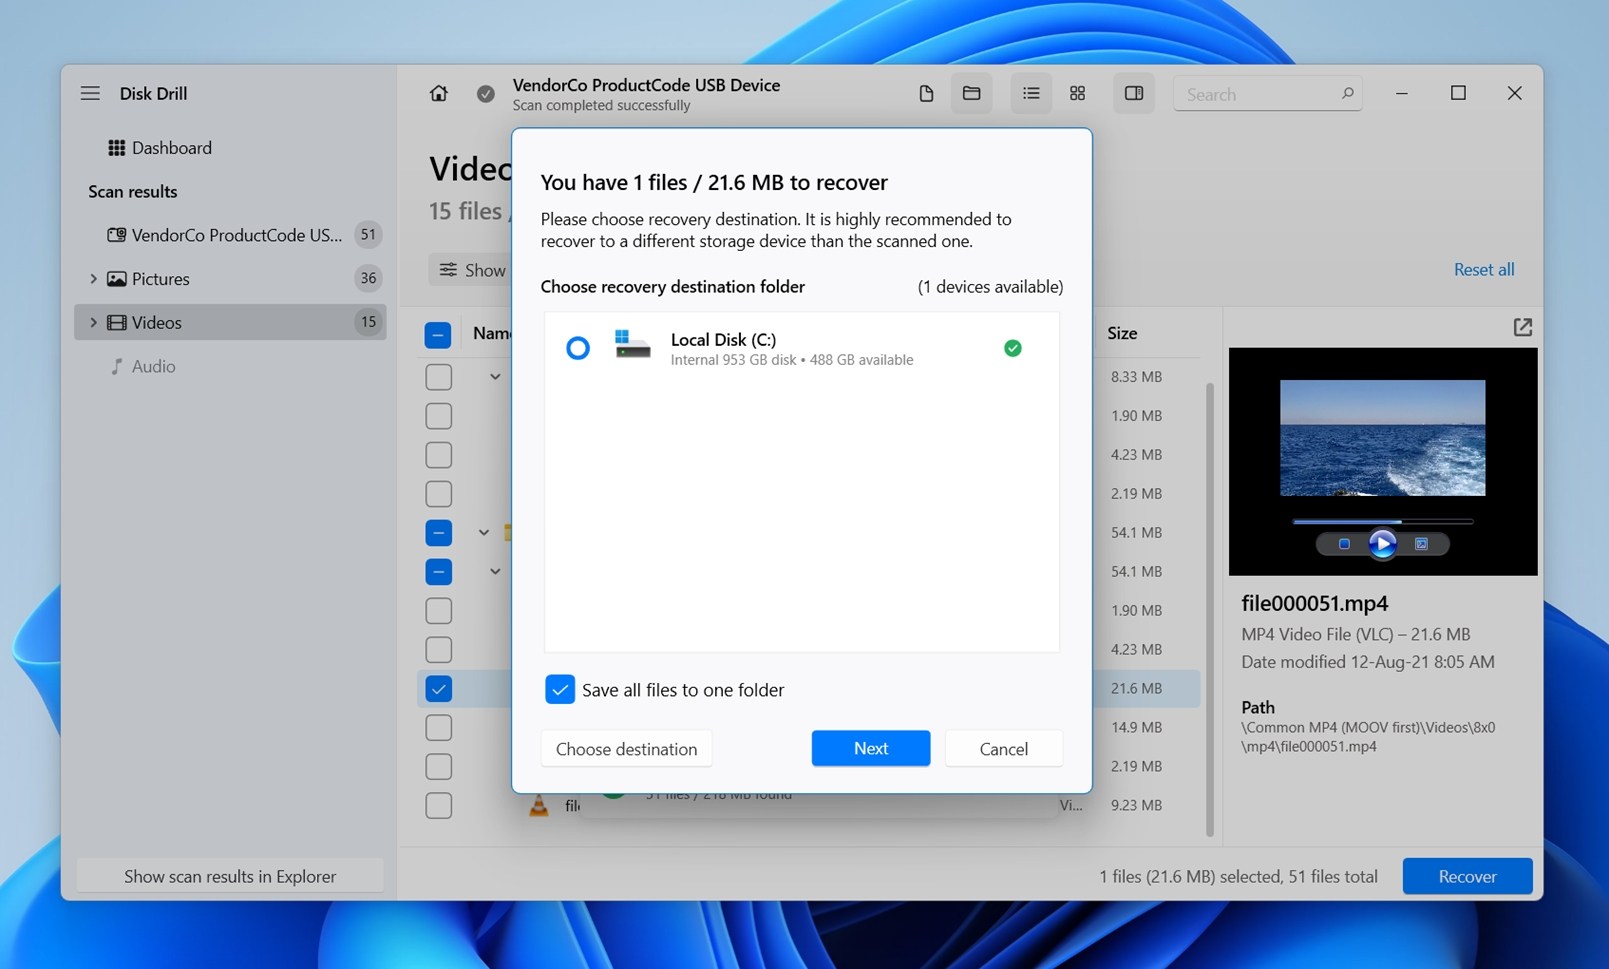Click the Local Disk (C:) drive icon
This screenshot has height=969, width=1609.
point(632,346)
